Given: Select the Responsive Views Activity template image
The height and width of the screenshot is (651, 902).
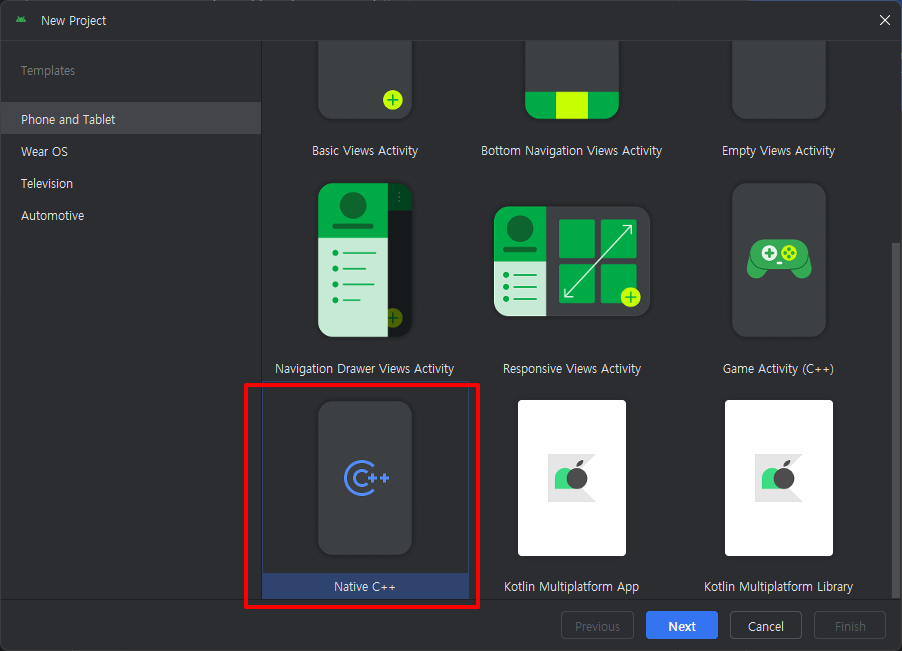Looking at the screenshot, I should coord(572,261).
